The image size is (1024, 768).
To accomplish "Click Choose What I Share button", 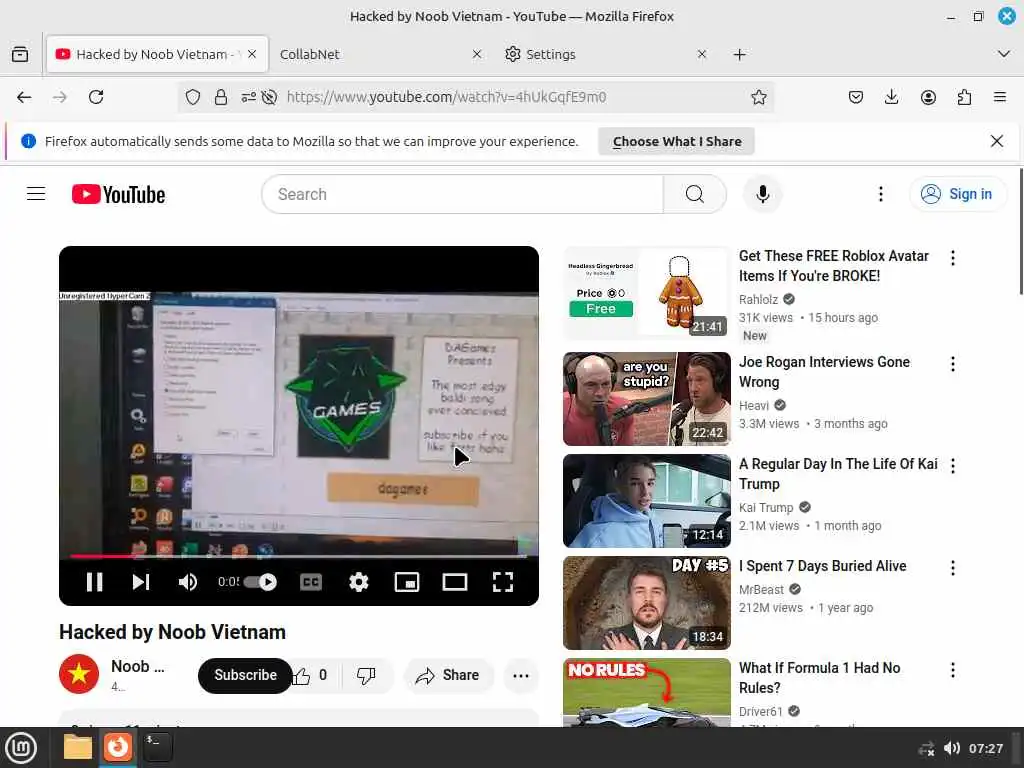I will (x=677, y=141).
